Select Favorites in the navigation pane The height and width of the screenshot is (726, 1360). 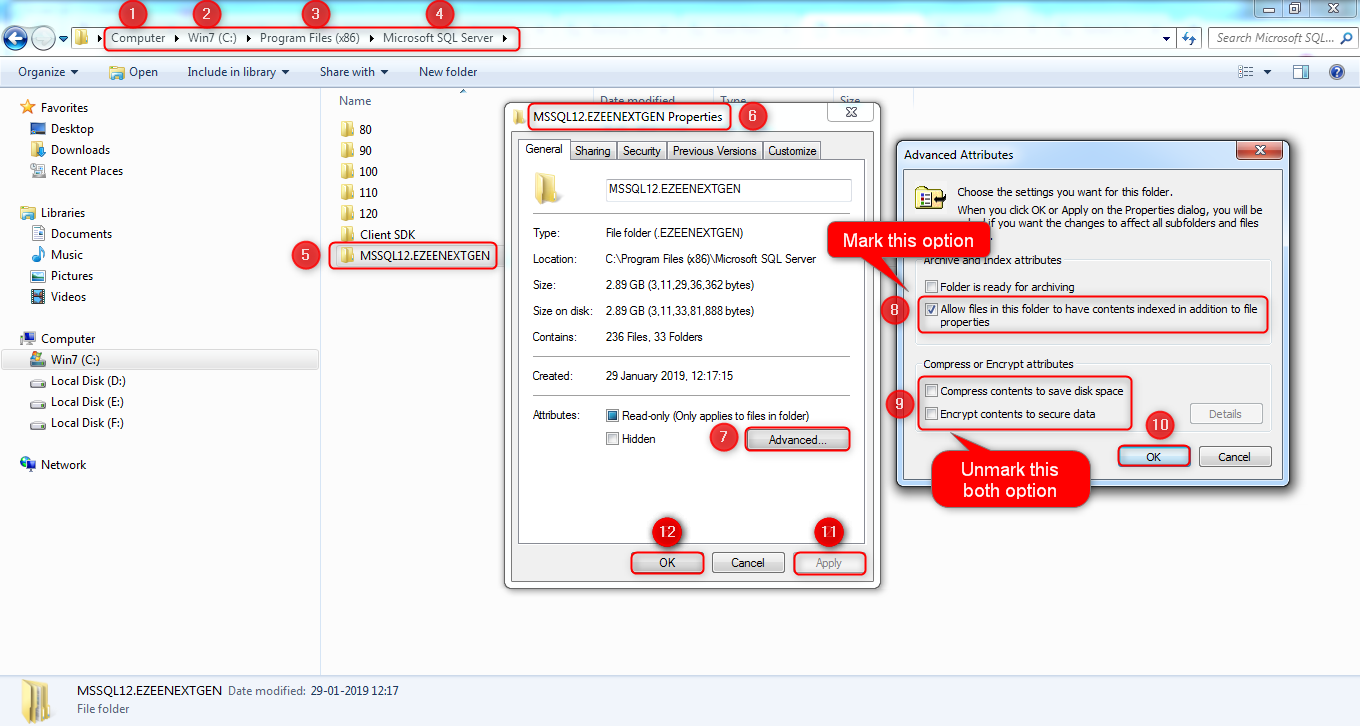[x=64, y=108]
